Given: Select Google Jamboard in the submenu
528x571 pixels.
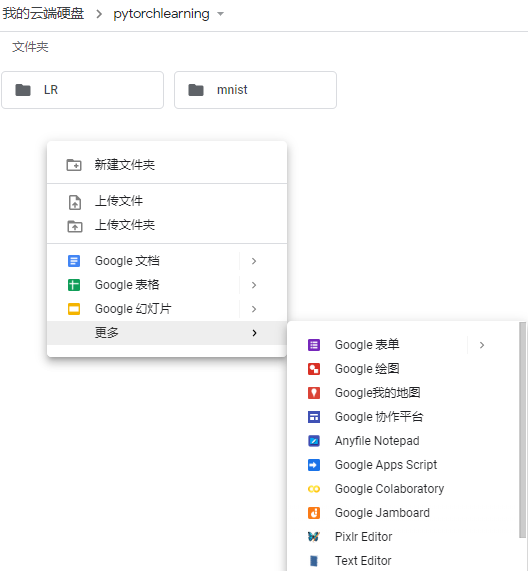Looking at the screenshot, I should pyautogui.click(x=403, y=513).
